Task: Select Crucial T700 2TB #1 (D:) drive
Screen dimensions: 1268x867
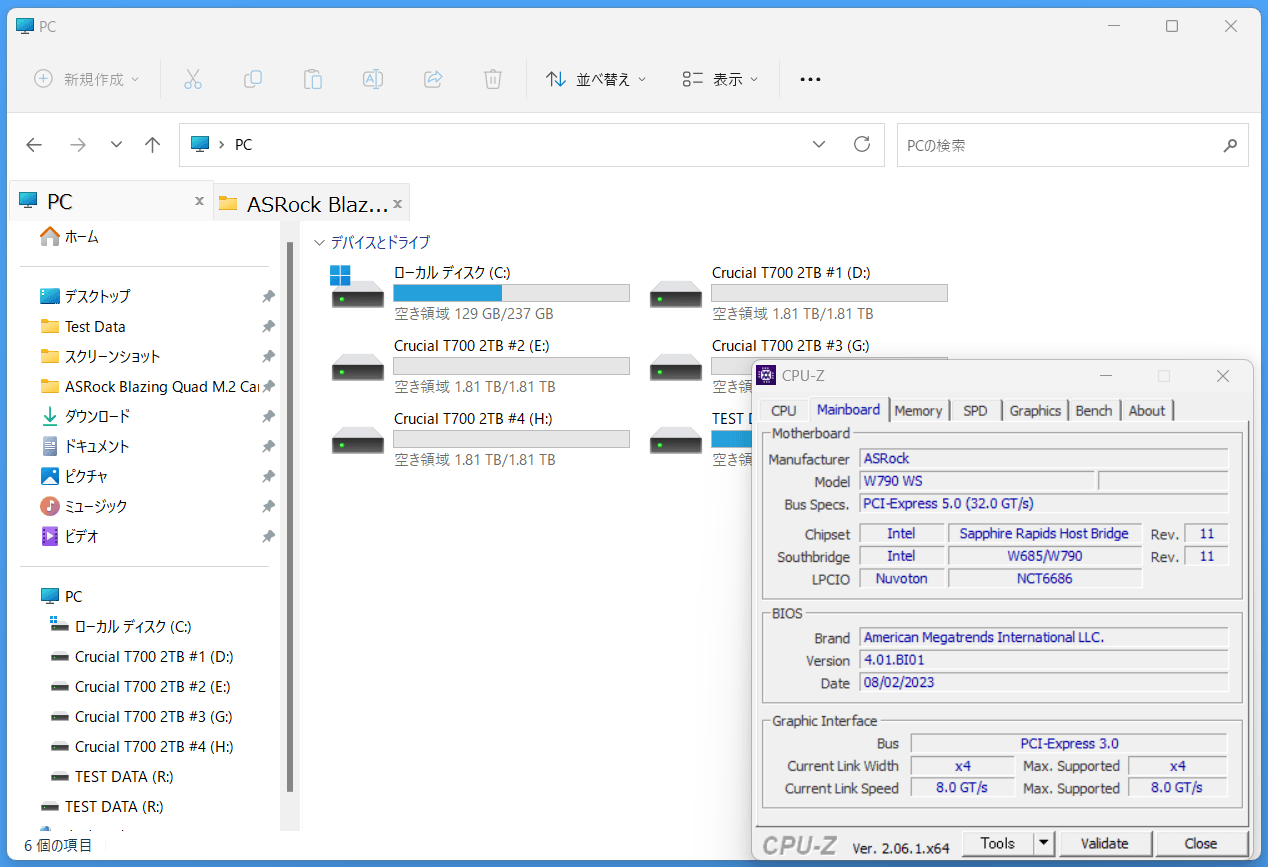Action: pyautogui.click(x=675, y=294)
